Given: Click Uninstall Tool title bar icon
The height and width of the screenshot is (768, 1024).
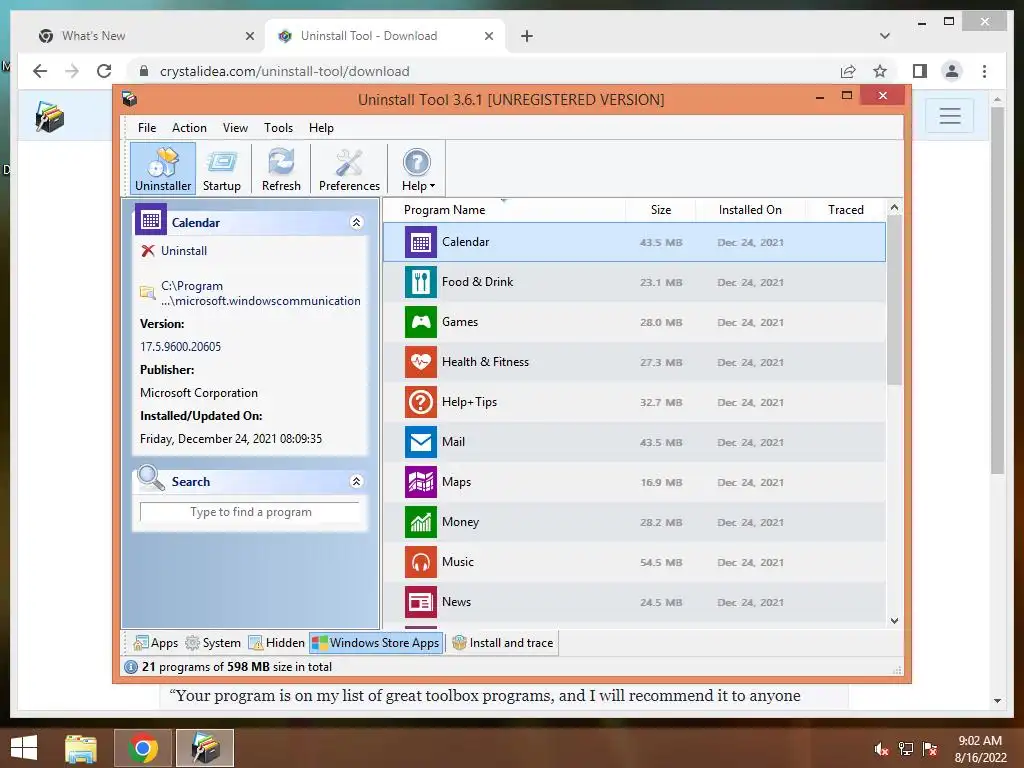Looking at the screenshot, I should point(129,99).
